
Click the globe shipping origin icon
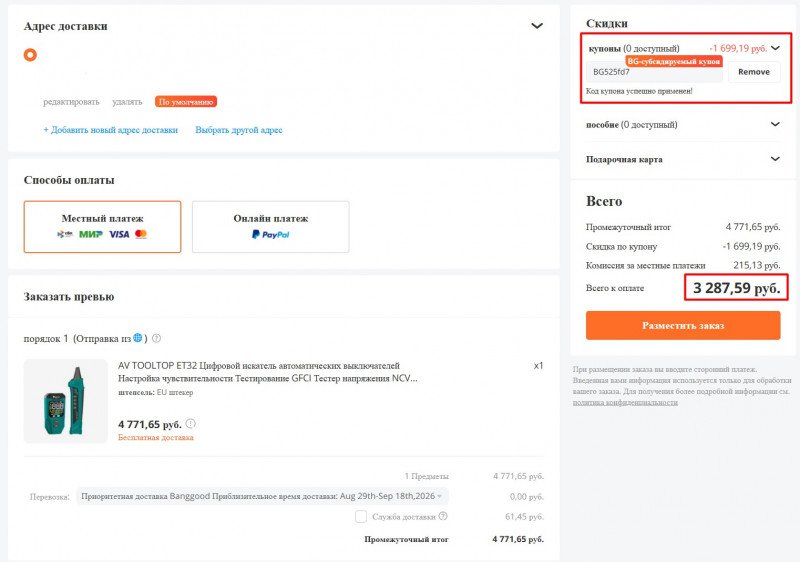coord(138,338)
